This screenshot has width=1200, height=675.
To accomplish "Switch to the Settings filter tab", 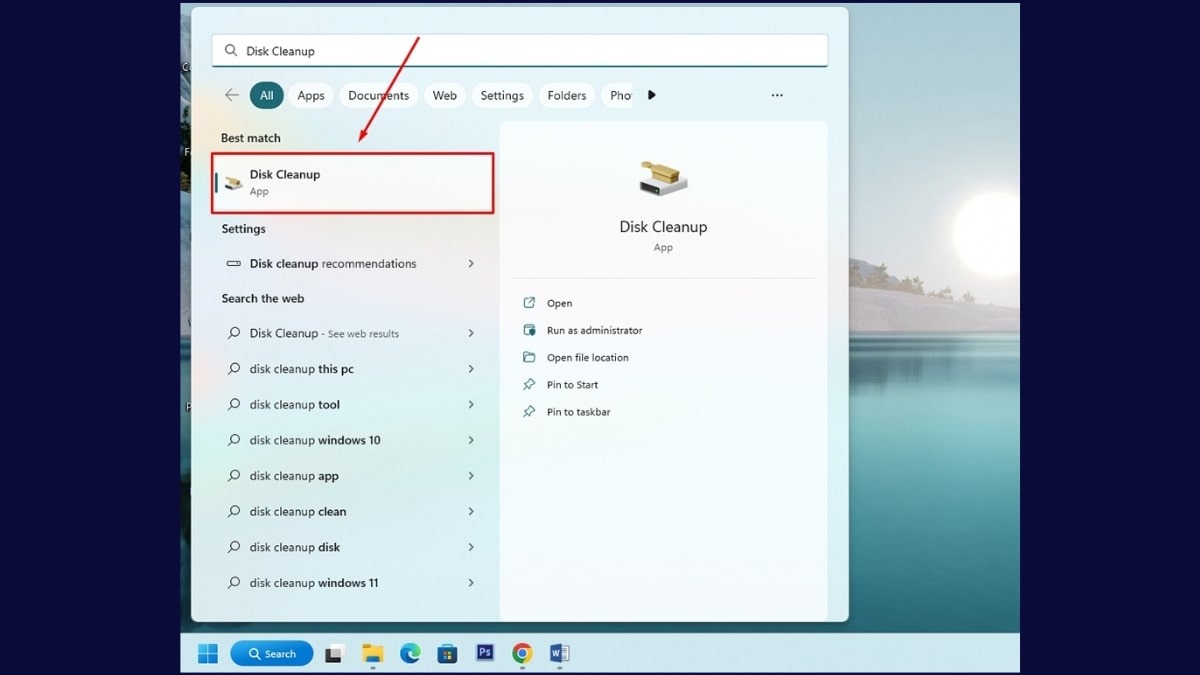I will tap(502, 95).
